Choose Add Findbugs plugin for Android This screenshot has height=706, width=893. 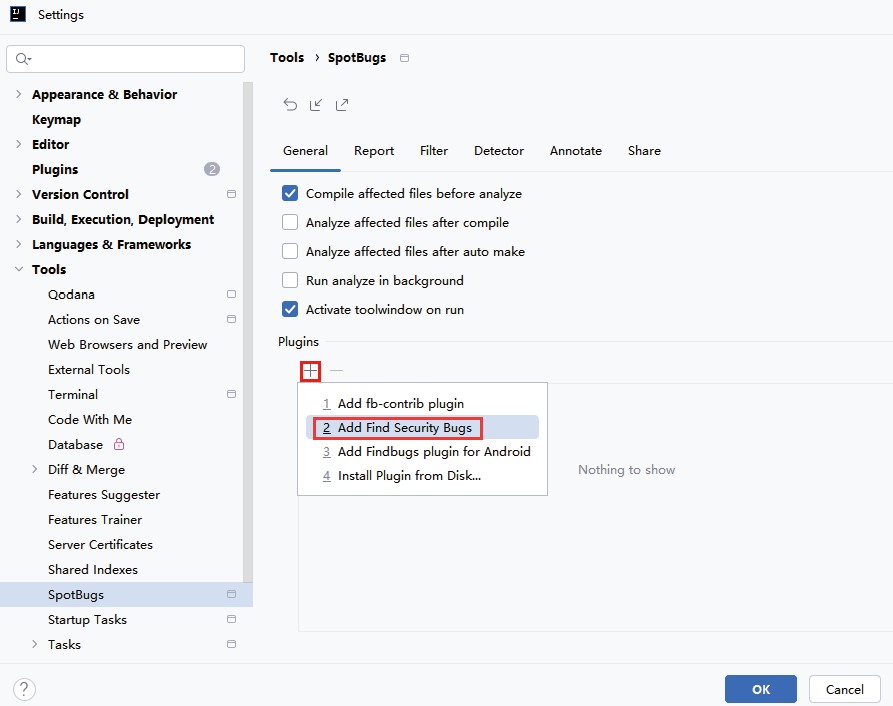pyautogui.click(x=422, y=451)
